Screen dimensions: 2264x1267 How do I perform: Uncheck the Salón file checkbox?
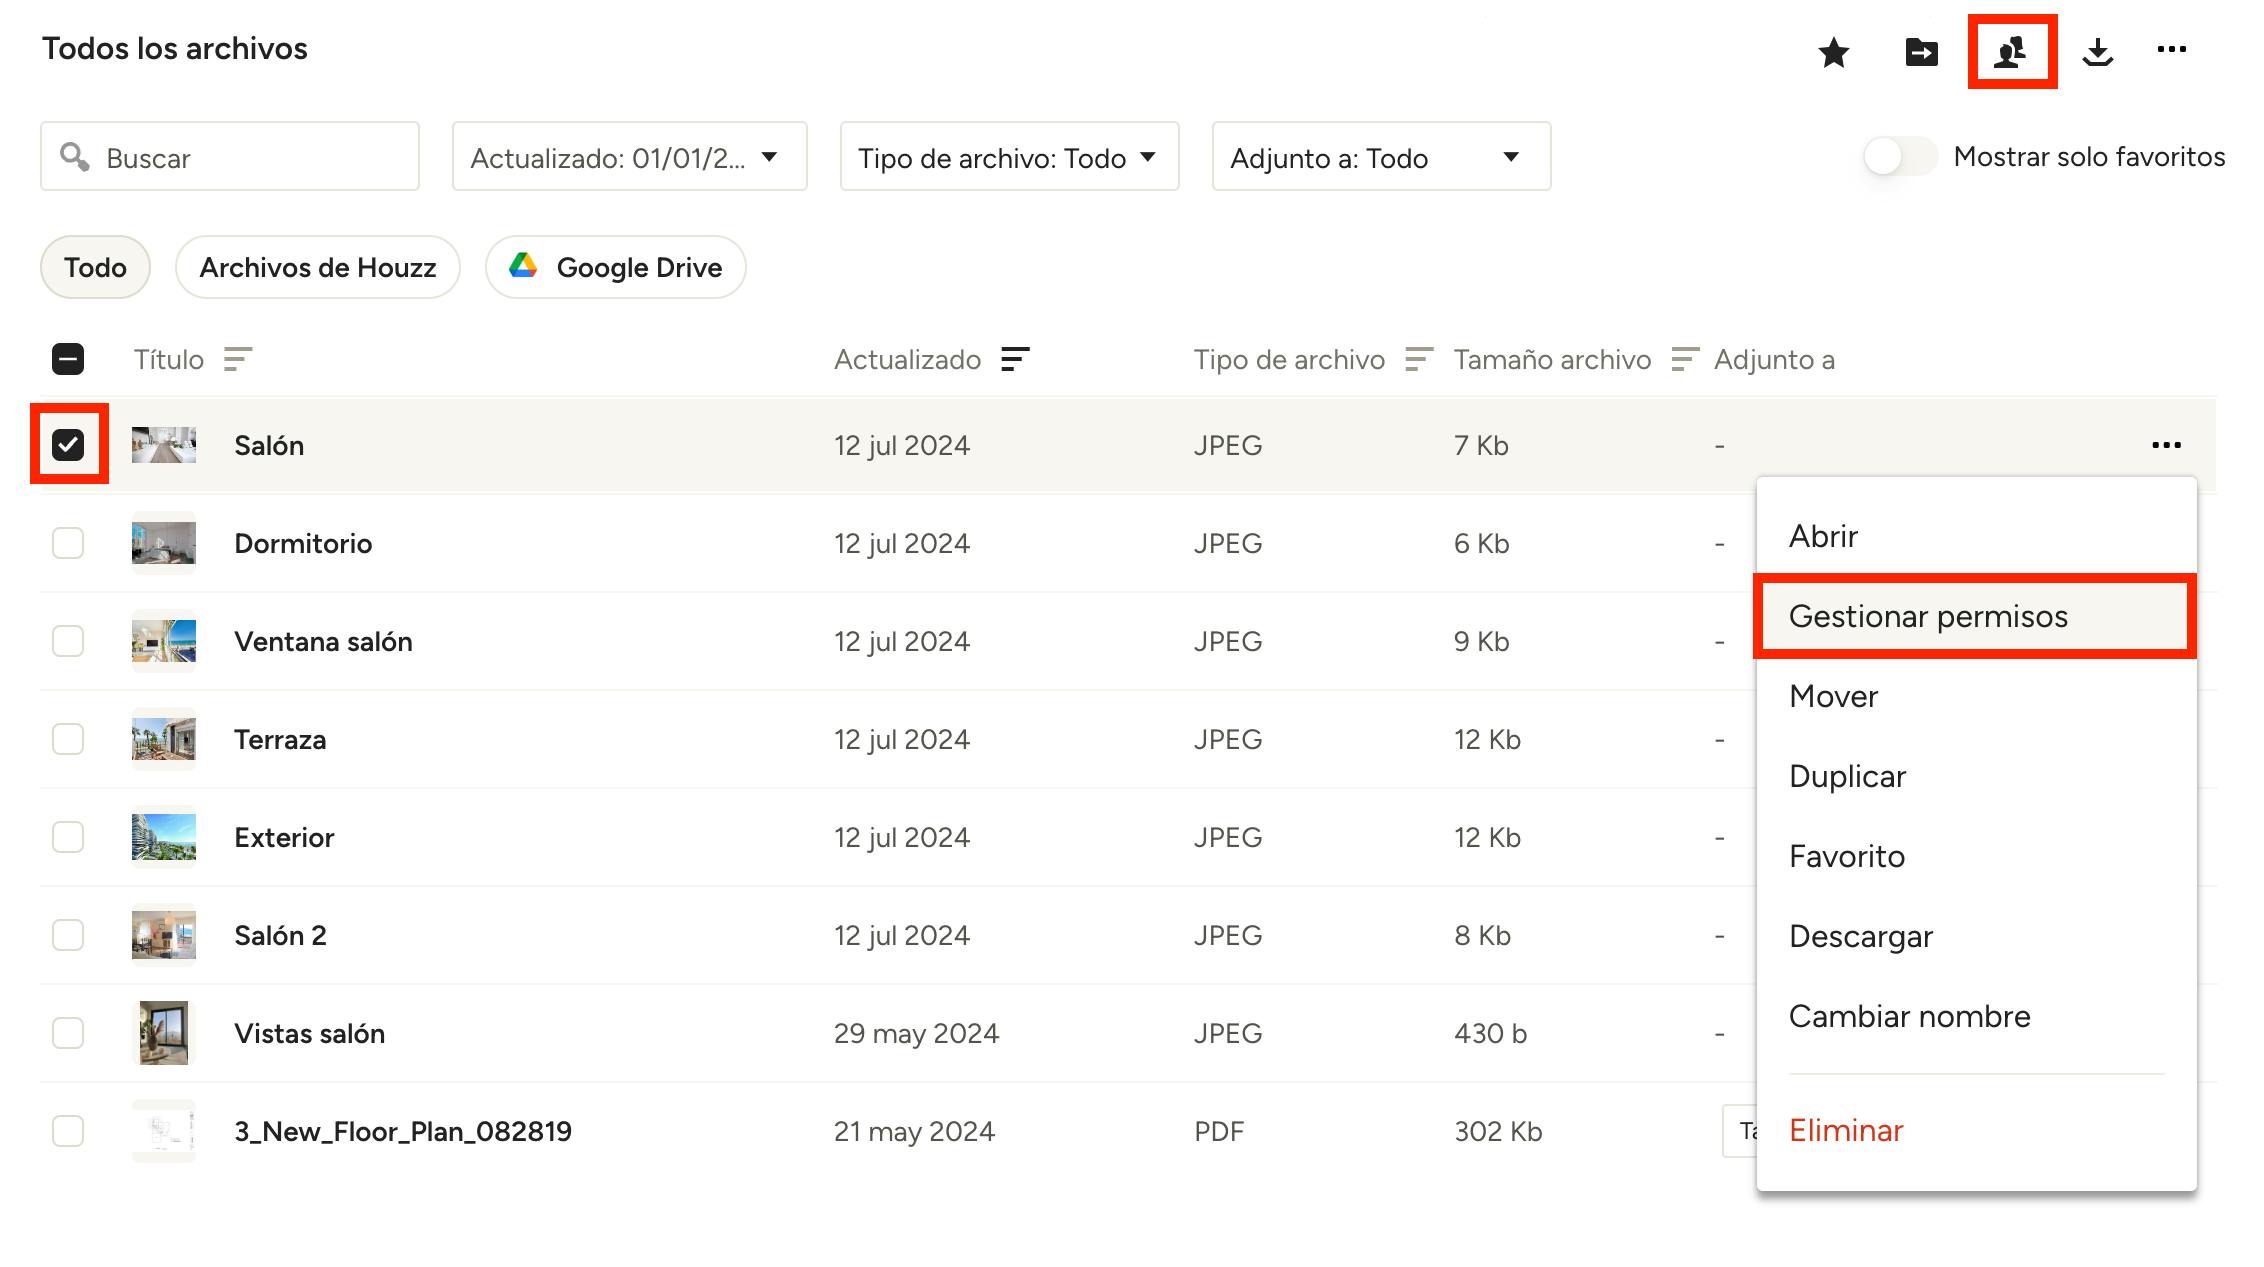[68, 444]
